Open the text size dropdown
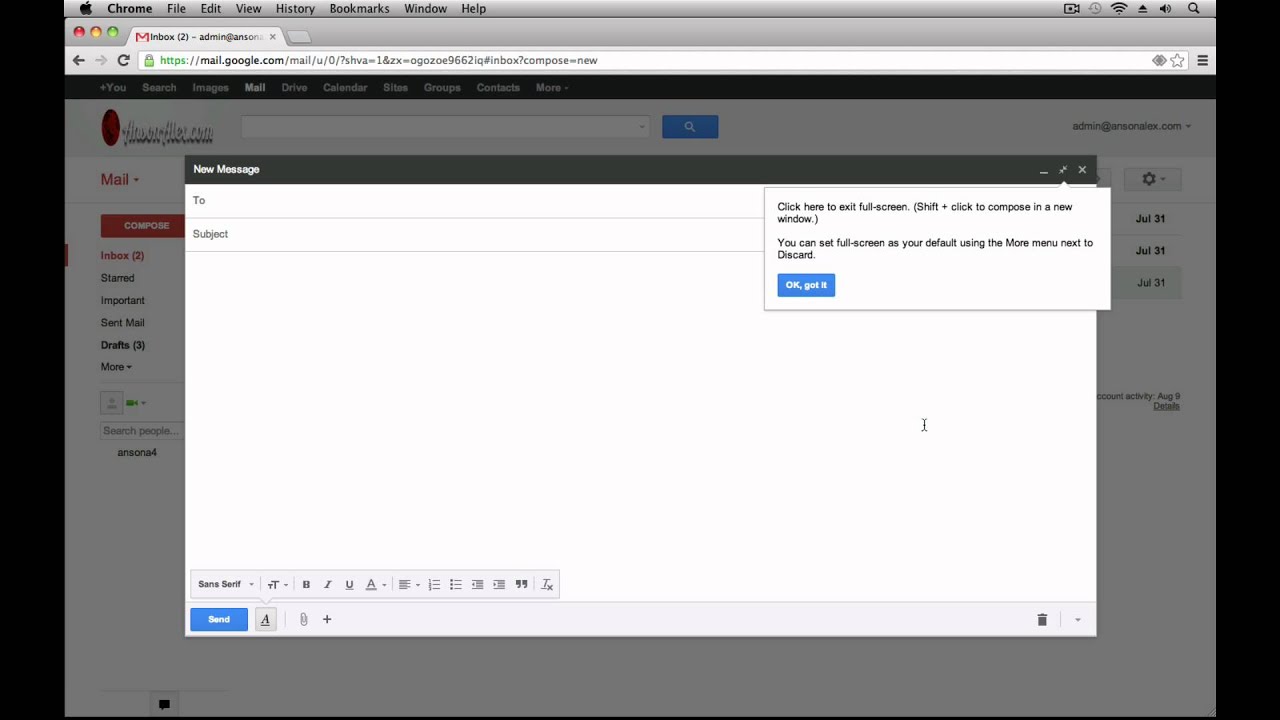The height and width of the screenshot is (720, 1280). pos(277,585)
